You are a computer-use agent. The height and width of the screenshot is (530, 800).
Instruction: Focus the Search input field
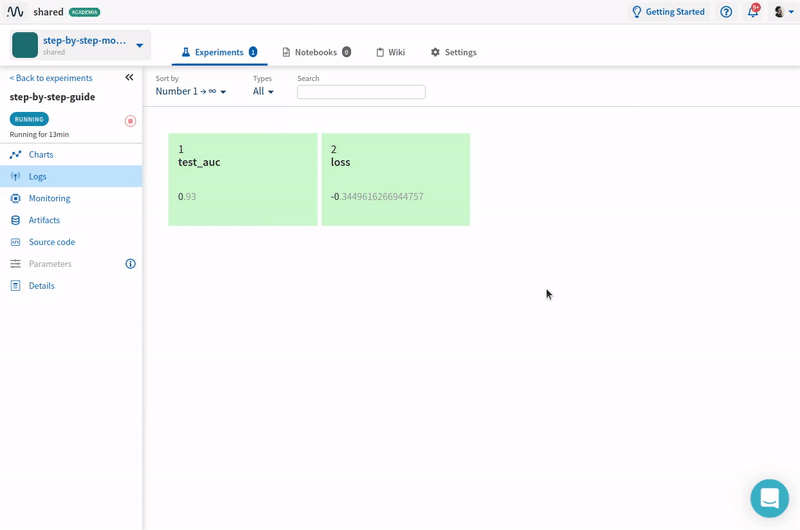[361, 92]
